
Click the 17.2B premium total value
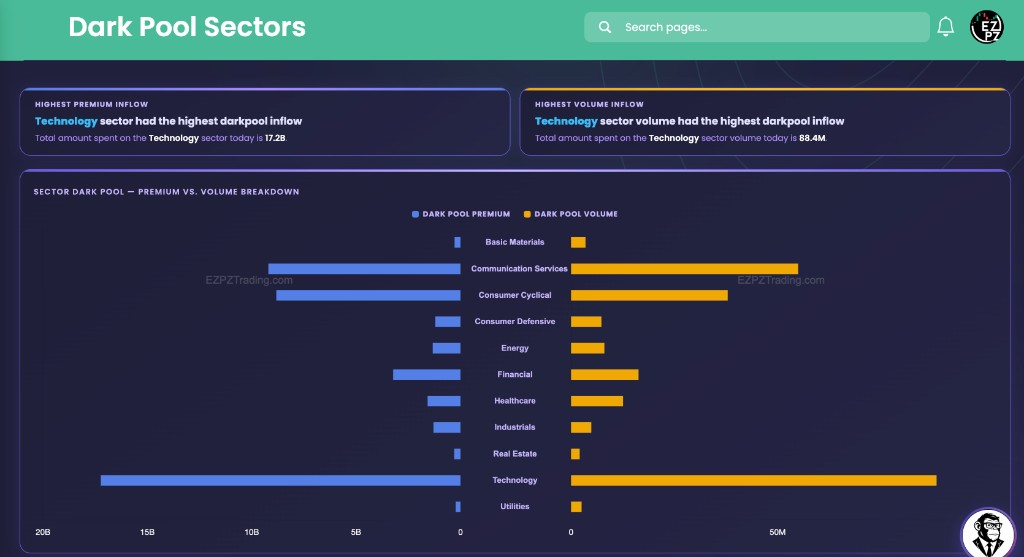(x=275, y=138)
